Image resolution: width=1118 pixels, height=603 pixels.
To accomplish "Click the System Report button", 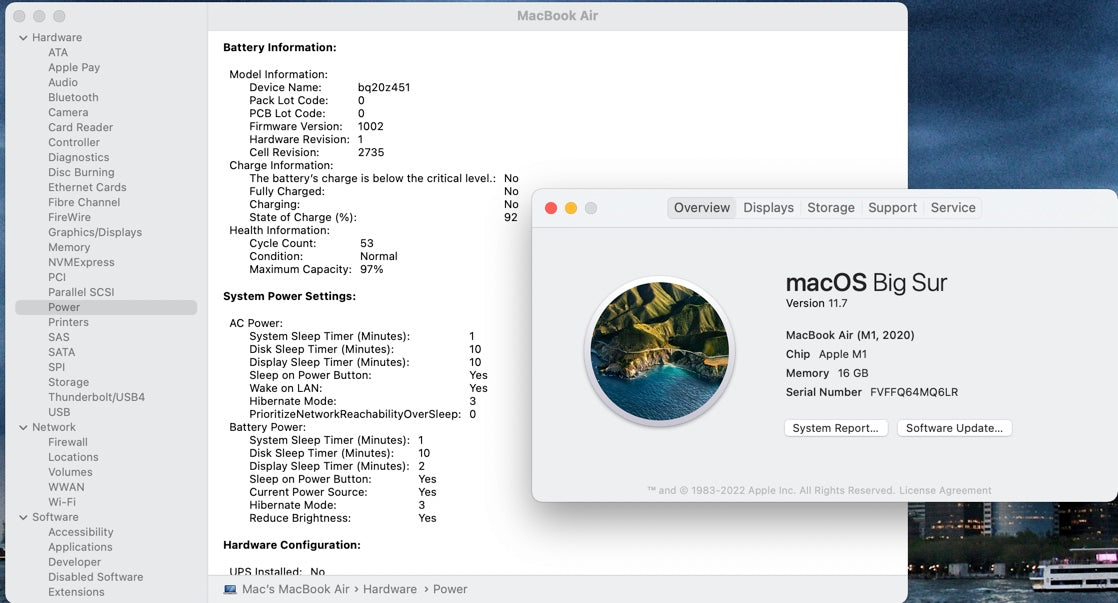I will (835, 428).
